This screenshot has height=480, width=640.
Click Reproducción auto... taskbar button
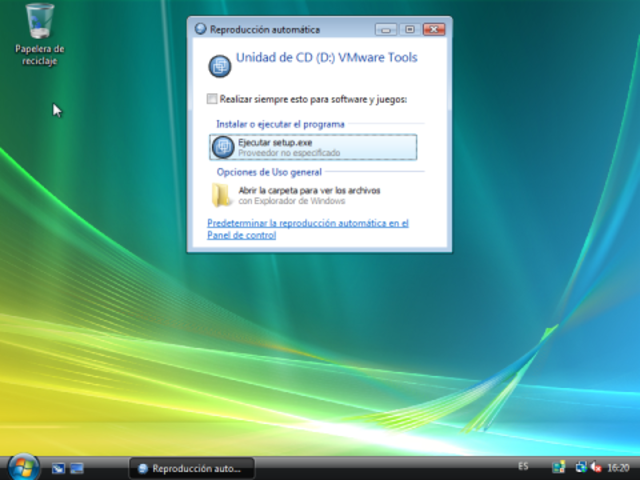pyautogui.click(x=192, y=468)
